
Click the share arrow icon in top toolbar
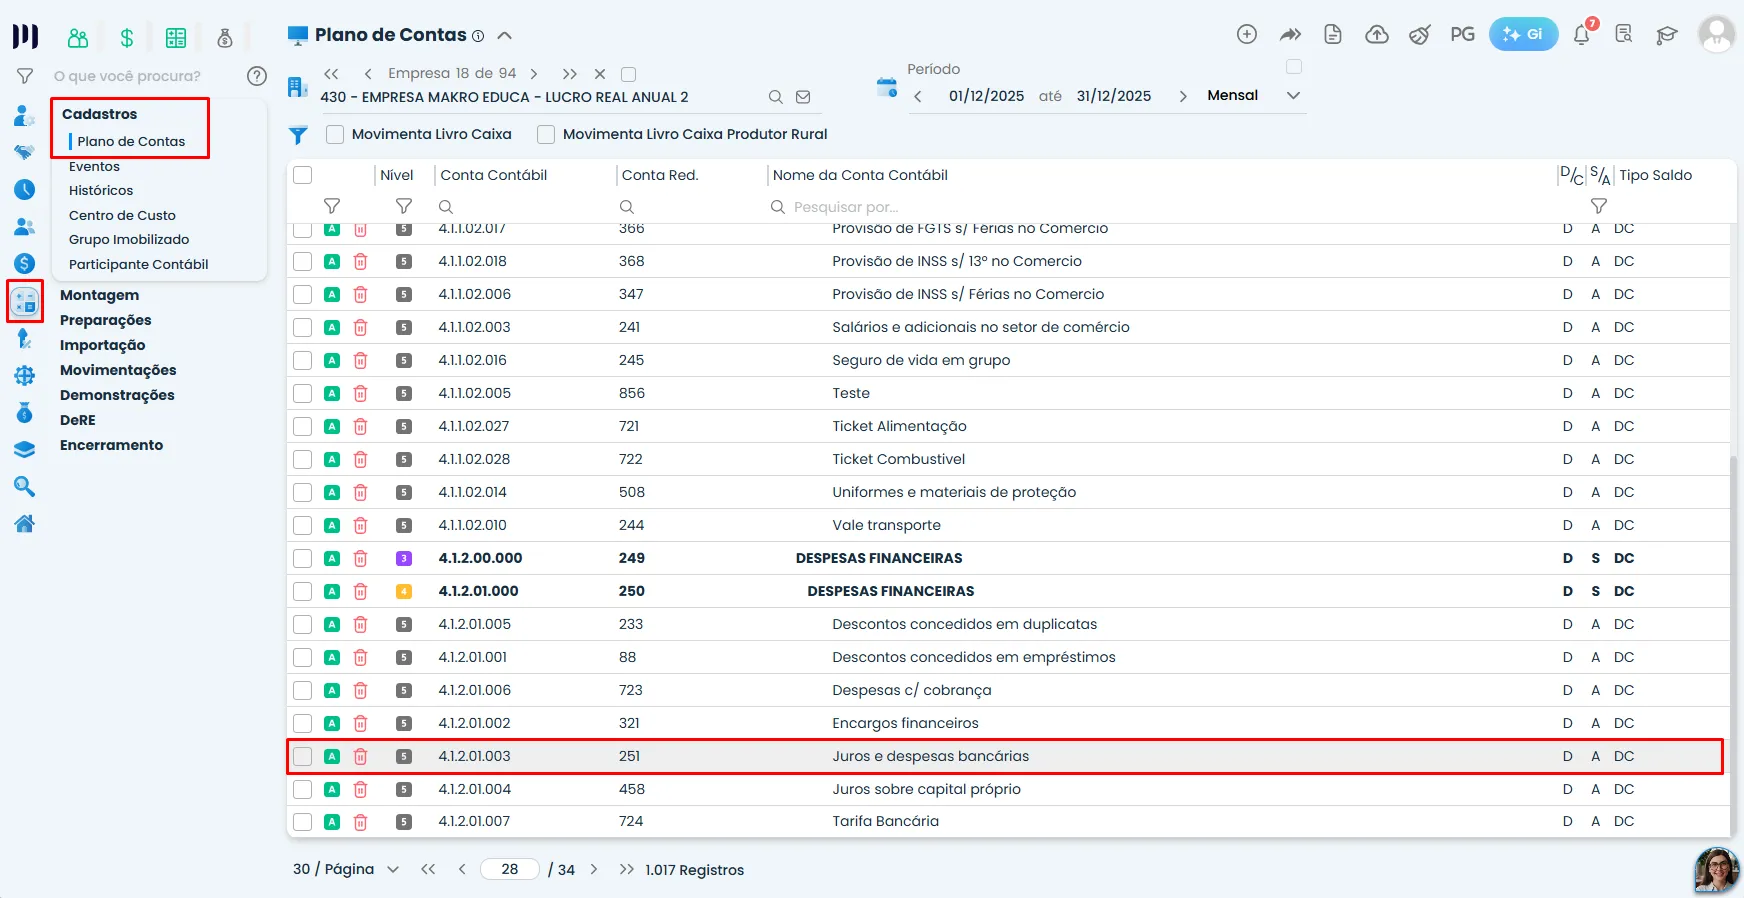1291,35
